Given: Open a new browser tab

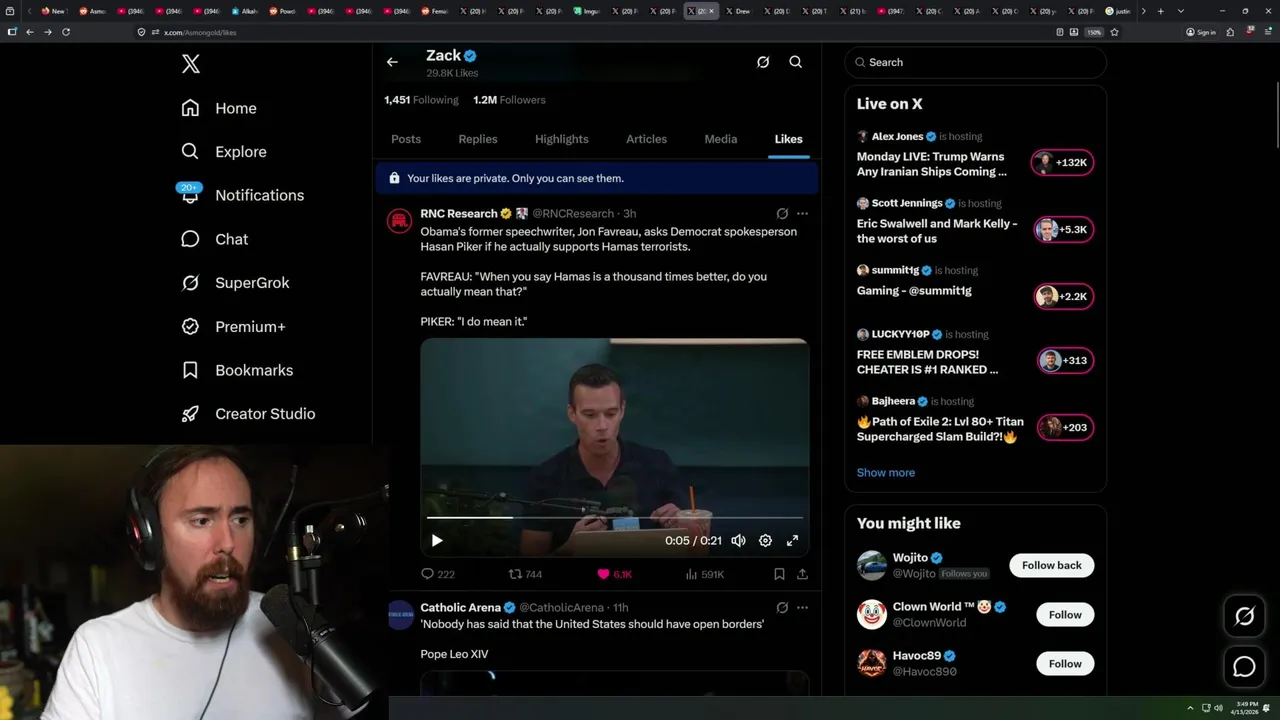Looking at the screenshot, I should pyautogui.click(x=1162, y=11).
